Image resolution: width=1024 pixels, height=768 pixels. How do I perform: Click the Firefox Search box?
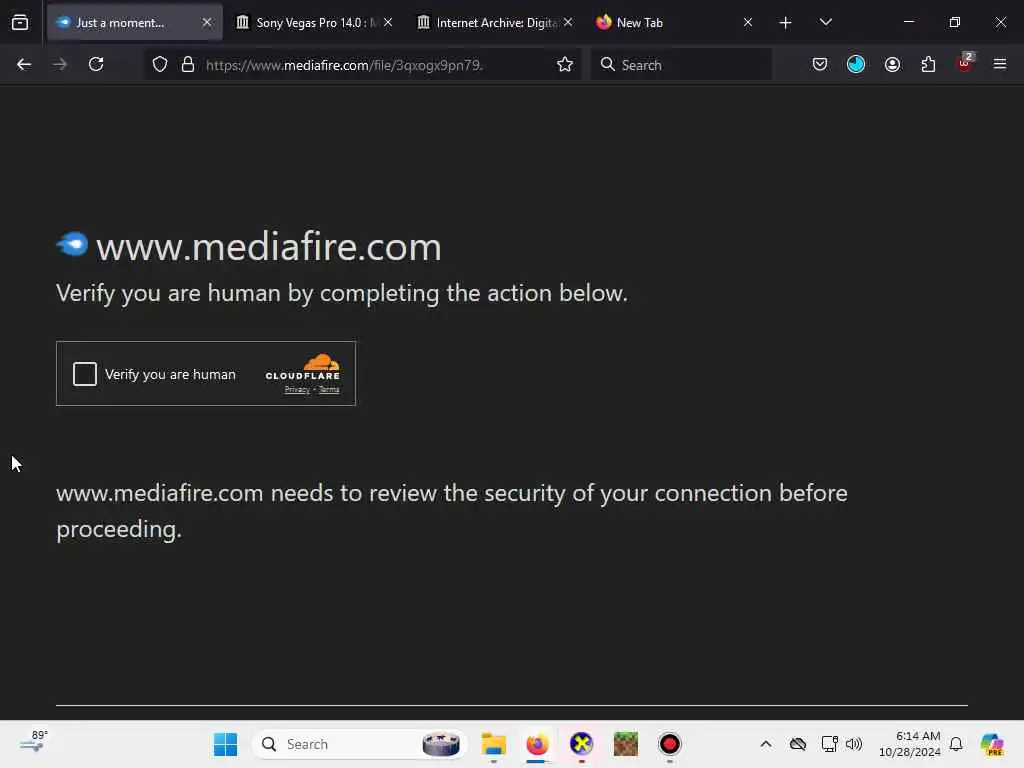point(681,65)
